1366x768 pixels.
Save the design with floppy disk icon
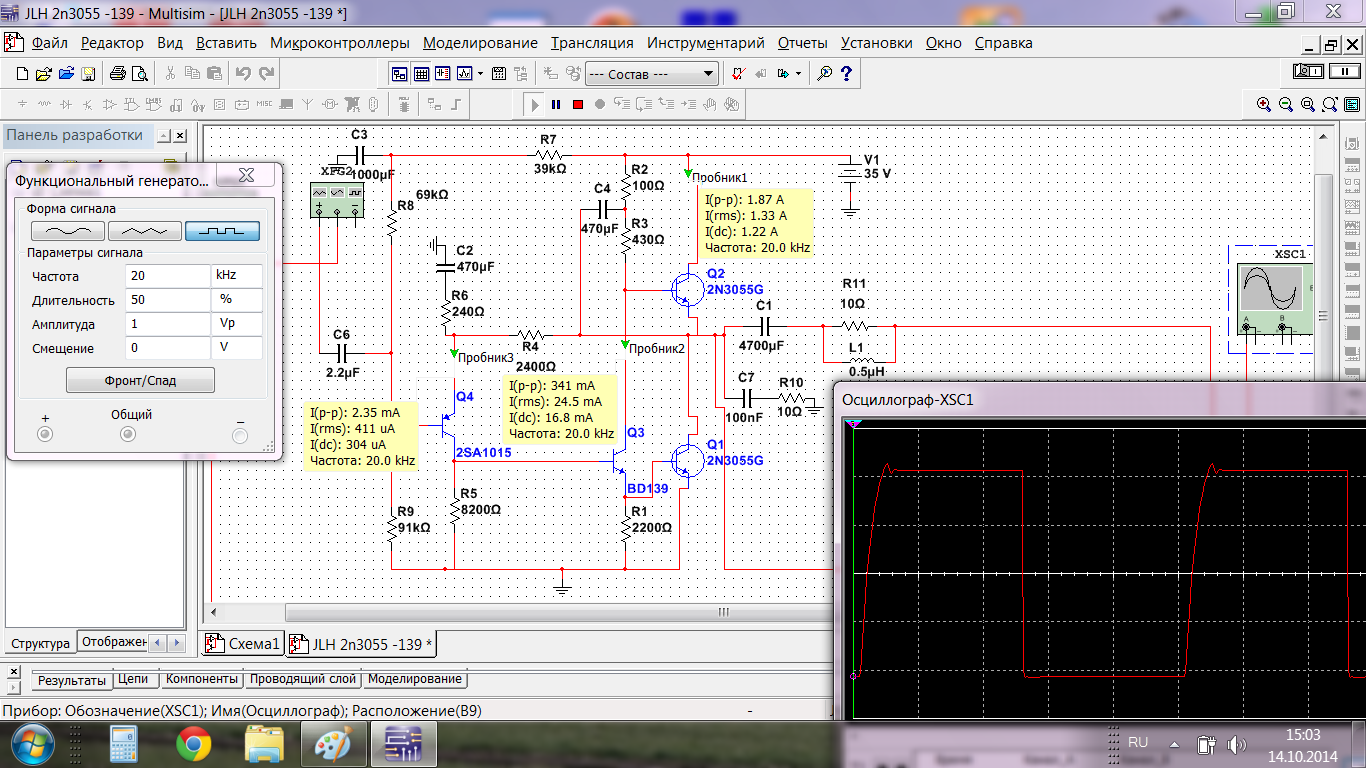point(88,74)
